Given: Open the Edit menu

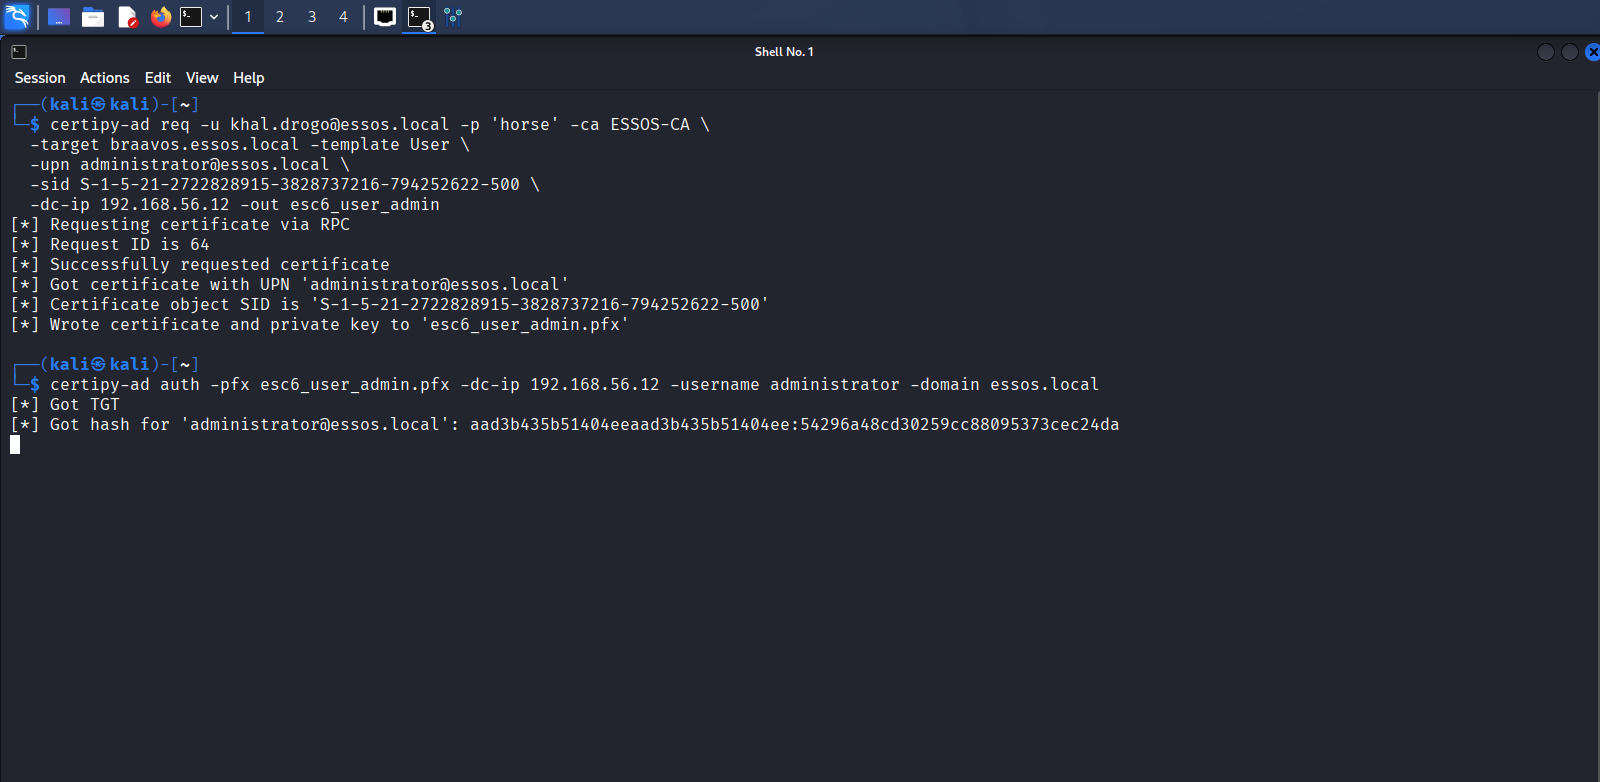Looking at the screenshot, I should [x=158, y=78].
